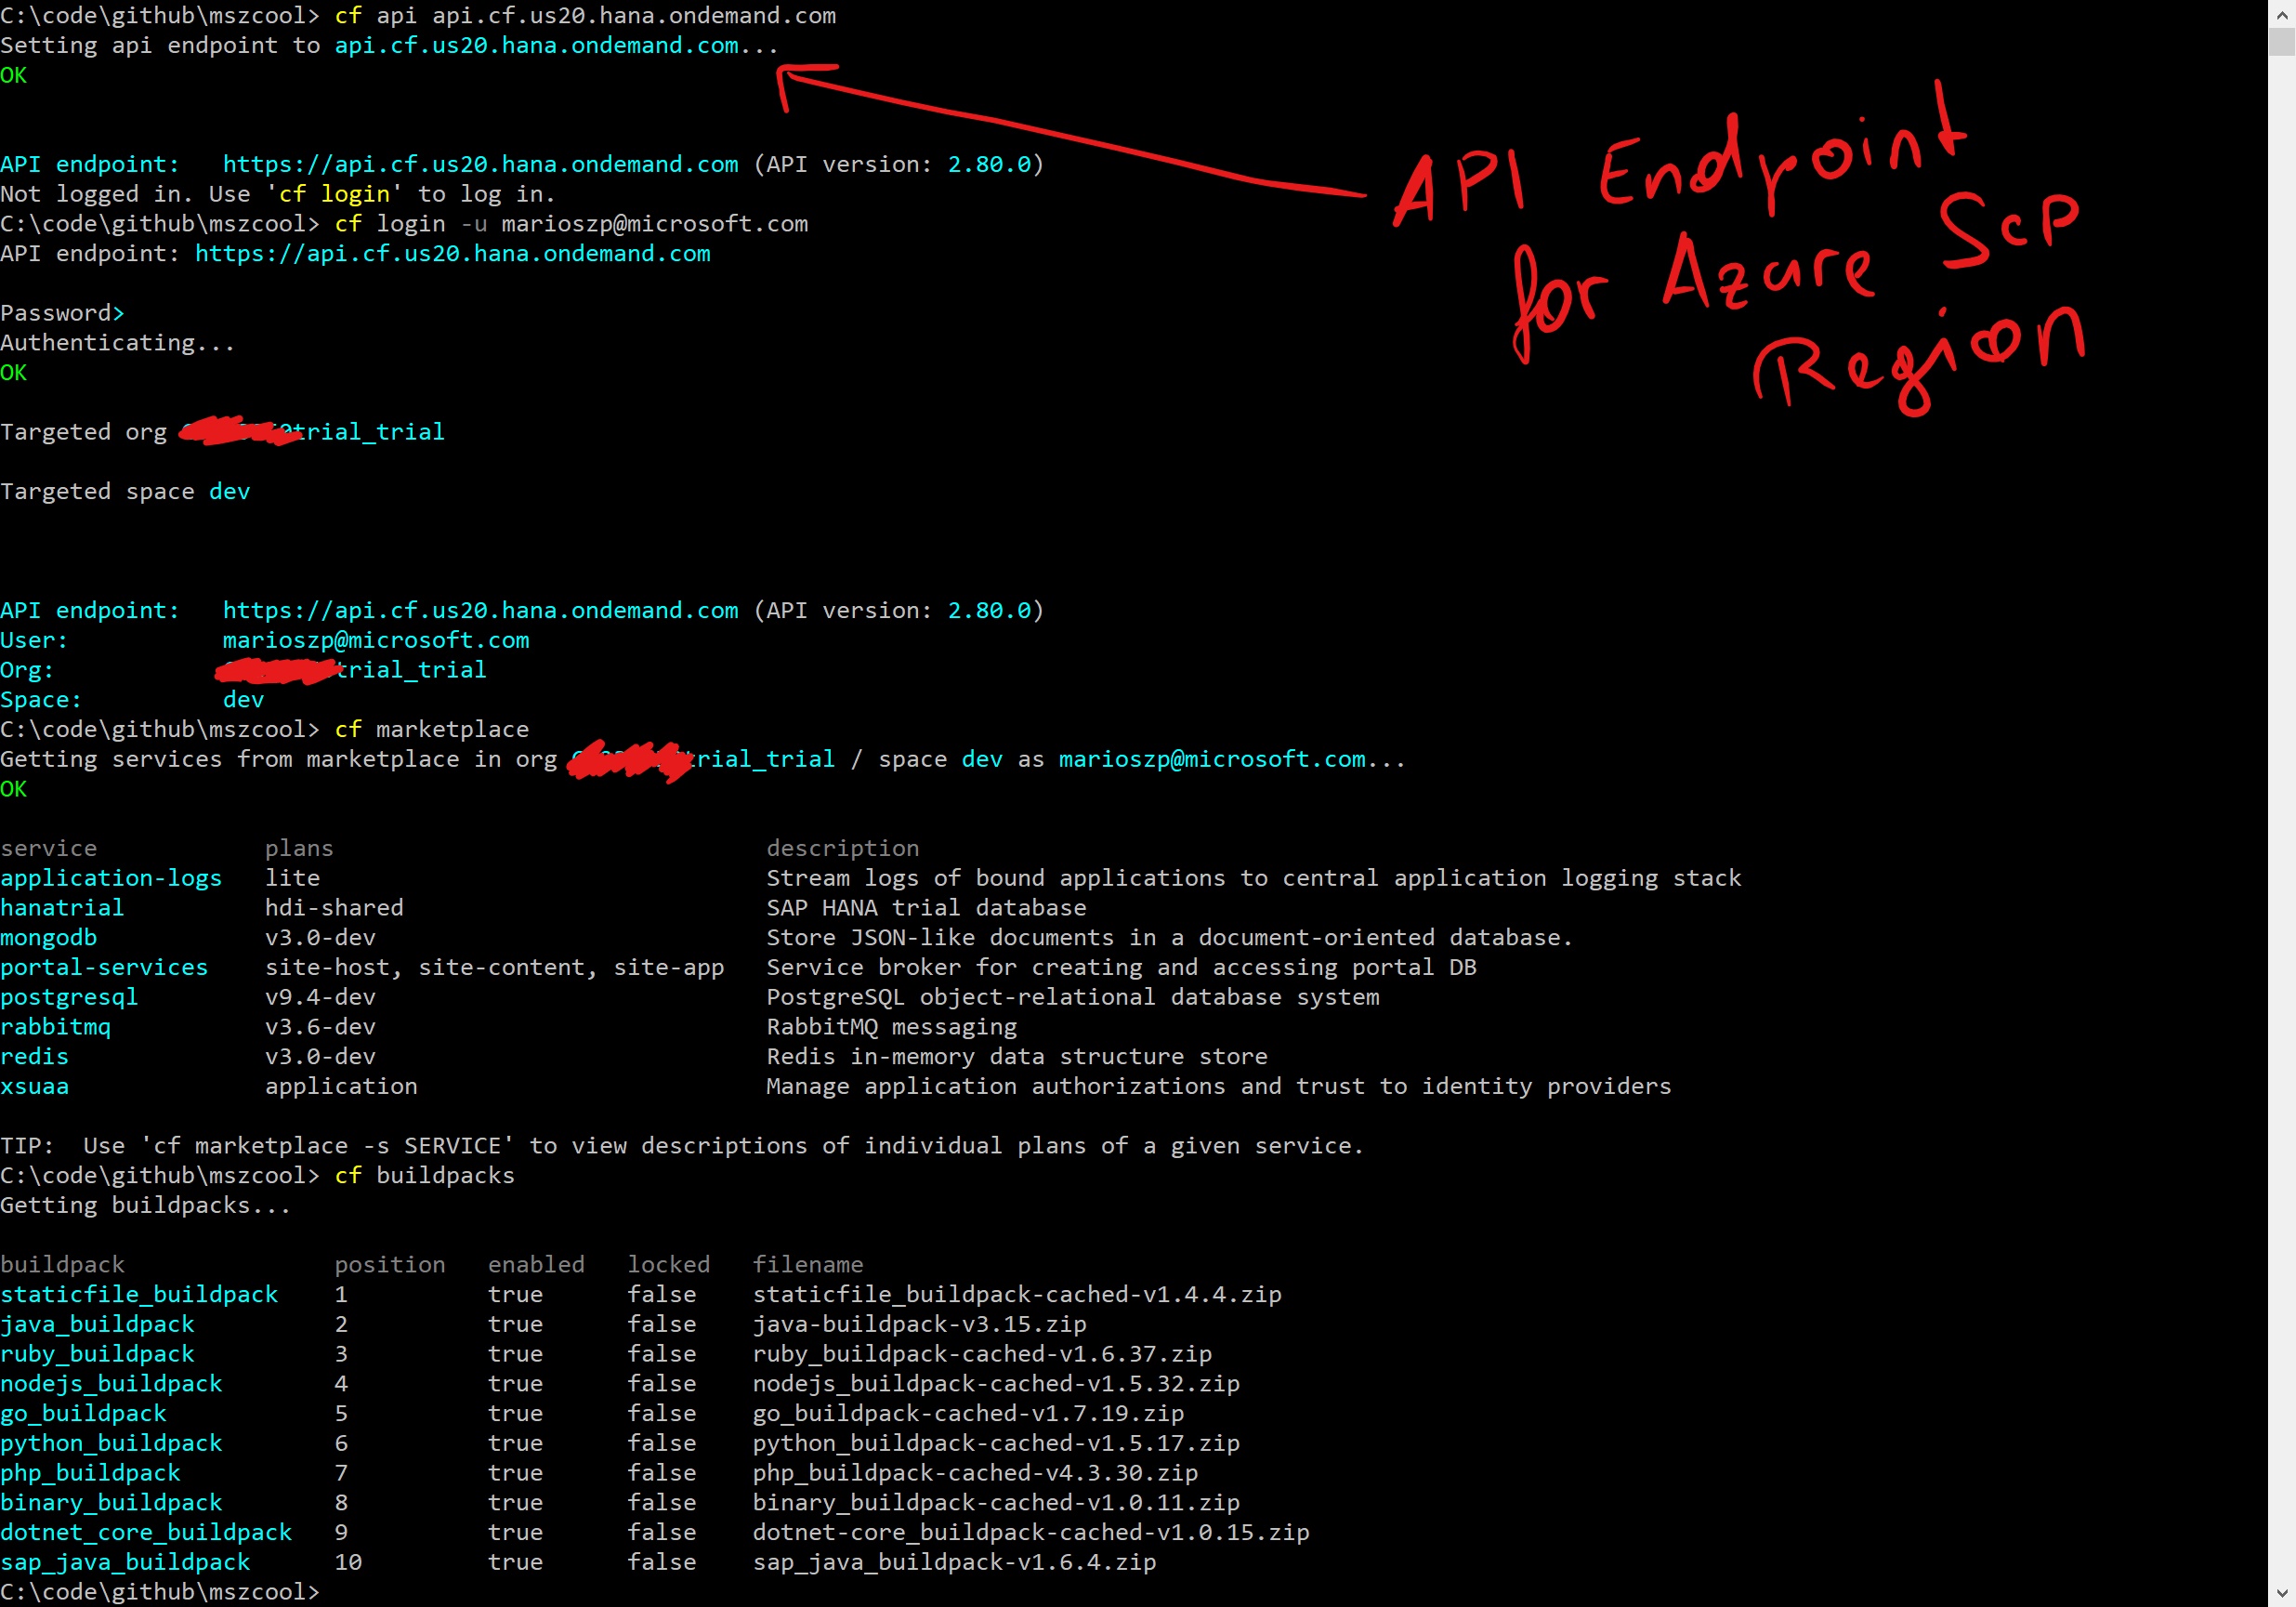2296x1607 pixels.
Task: Click the nodejs_buildpack entry
Action: 111,1385
